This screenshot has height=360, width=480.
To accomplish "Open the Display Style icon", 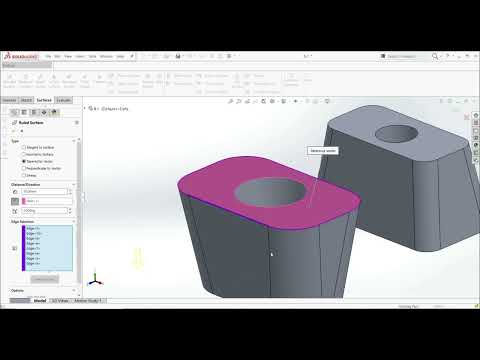I will (283, 101).
